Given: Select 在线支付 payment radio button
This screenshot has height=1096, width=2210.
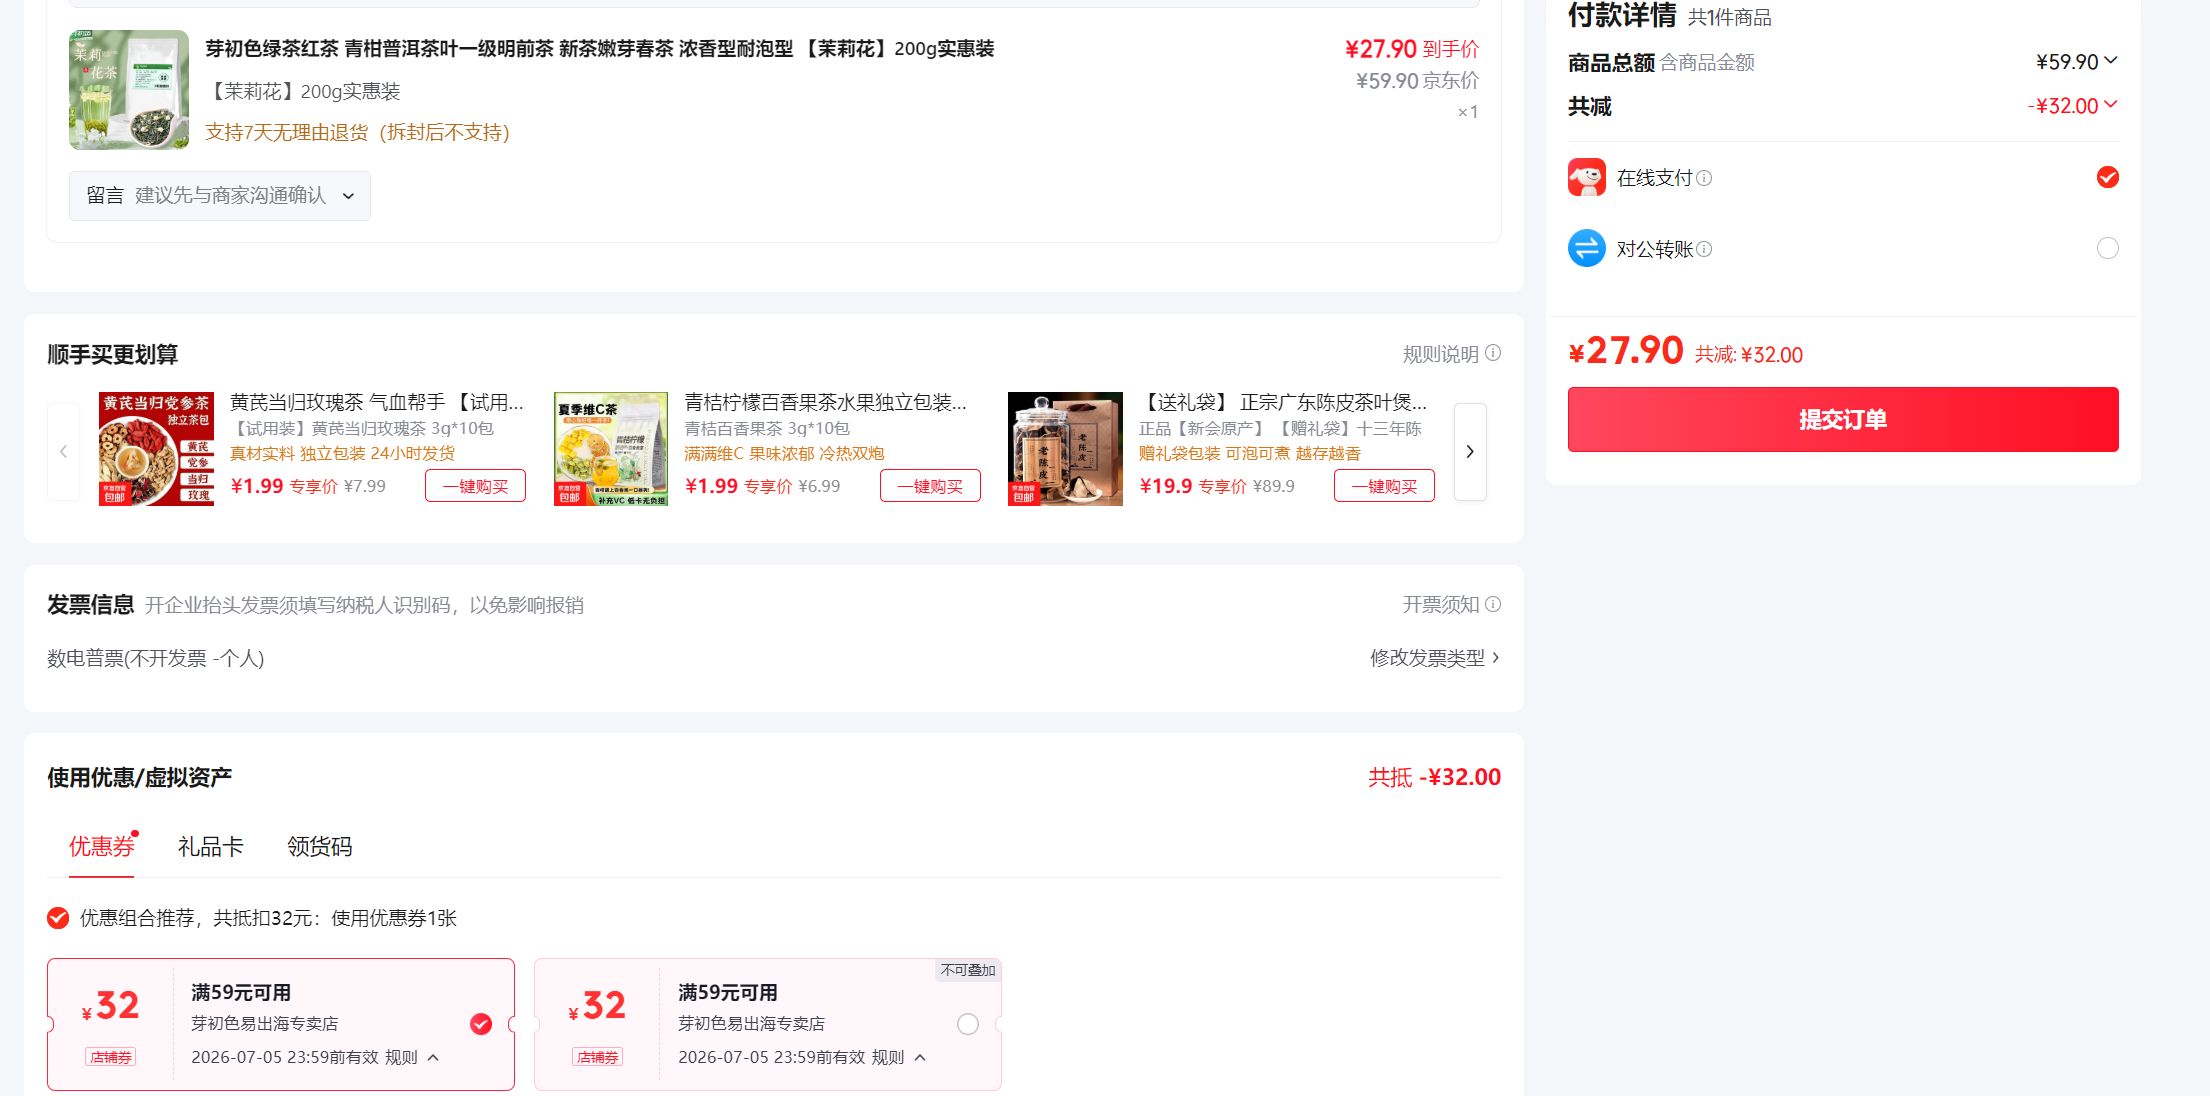Looking at the screenshot, I should (x=2108, y=177).
